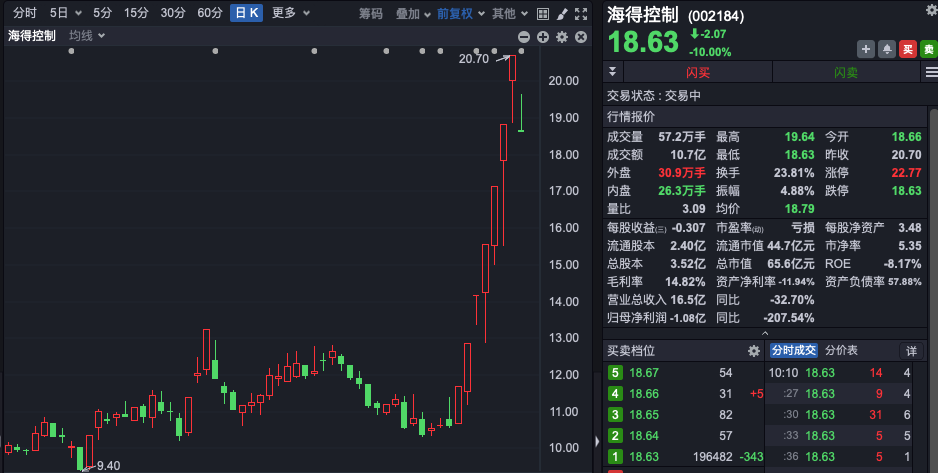Open the 更多 periods dropdown

click(x=290, y=13)
